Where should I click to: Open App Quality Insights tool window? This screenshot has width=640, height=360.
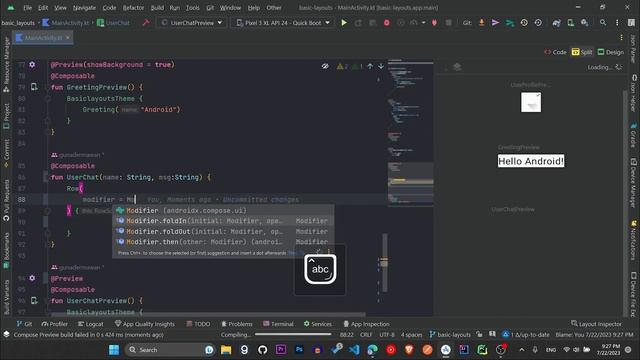(144, 324)
